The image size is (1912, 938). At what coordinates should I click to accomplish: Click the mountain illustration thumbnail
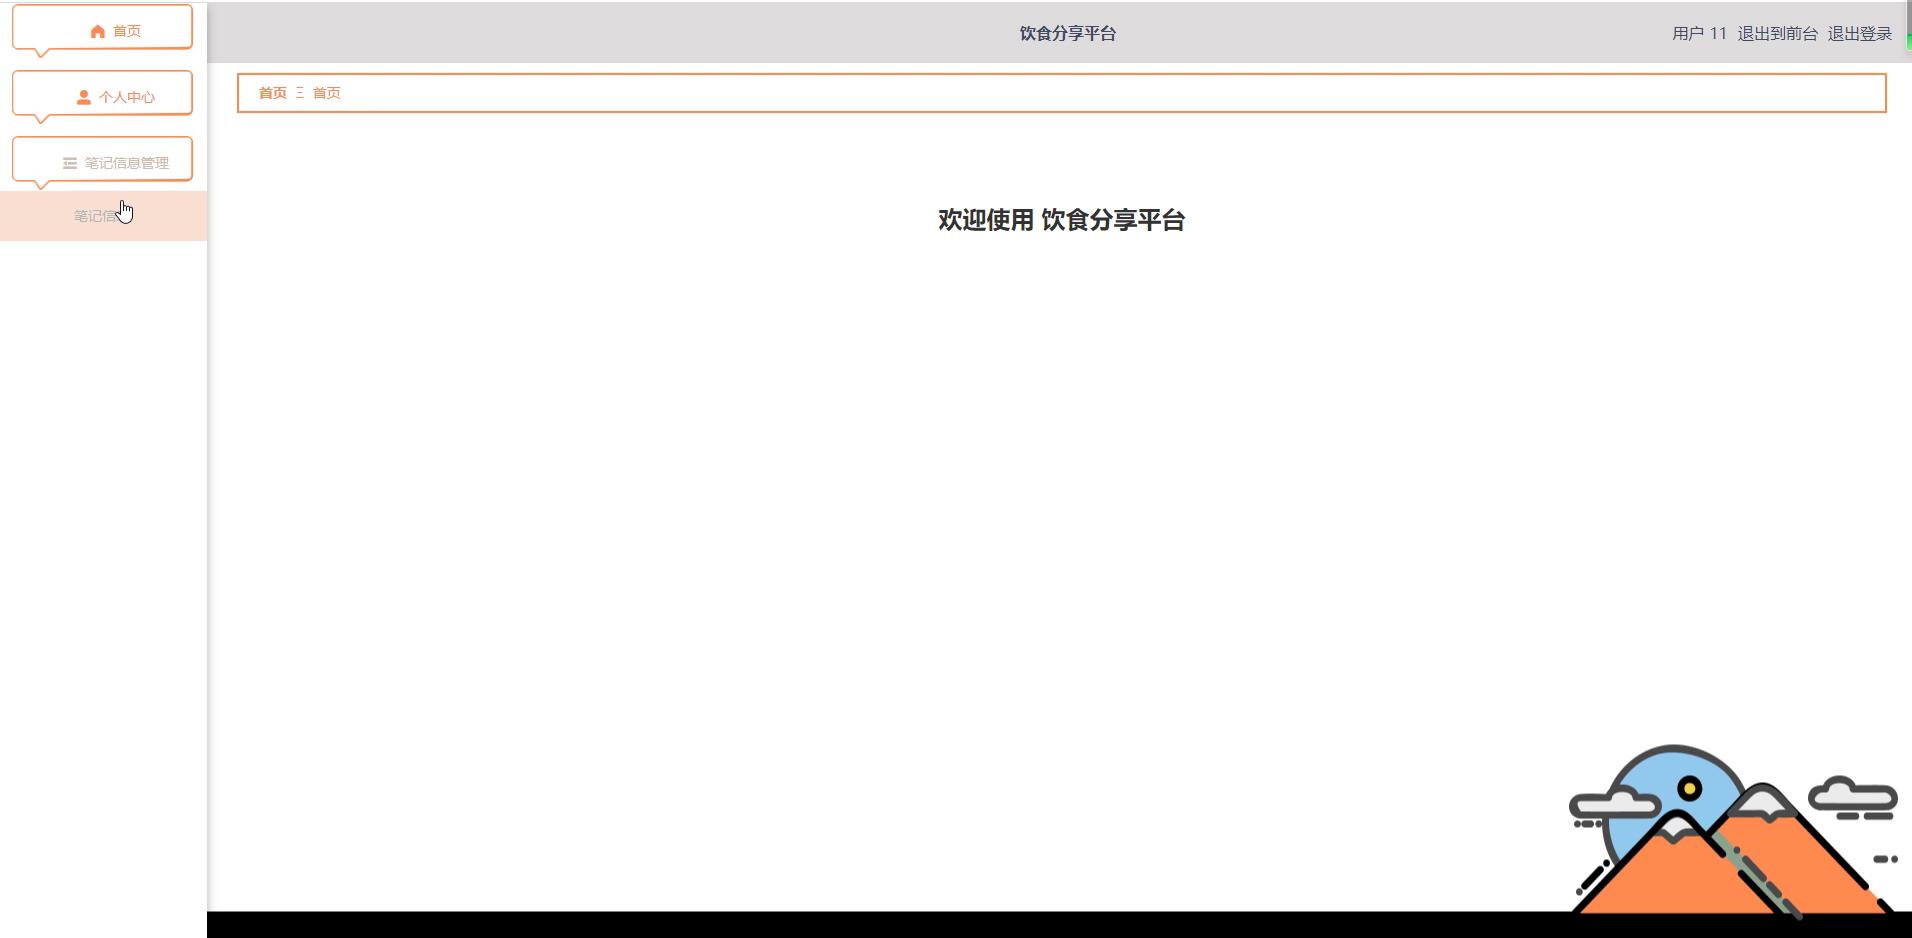1733,830
